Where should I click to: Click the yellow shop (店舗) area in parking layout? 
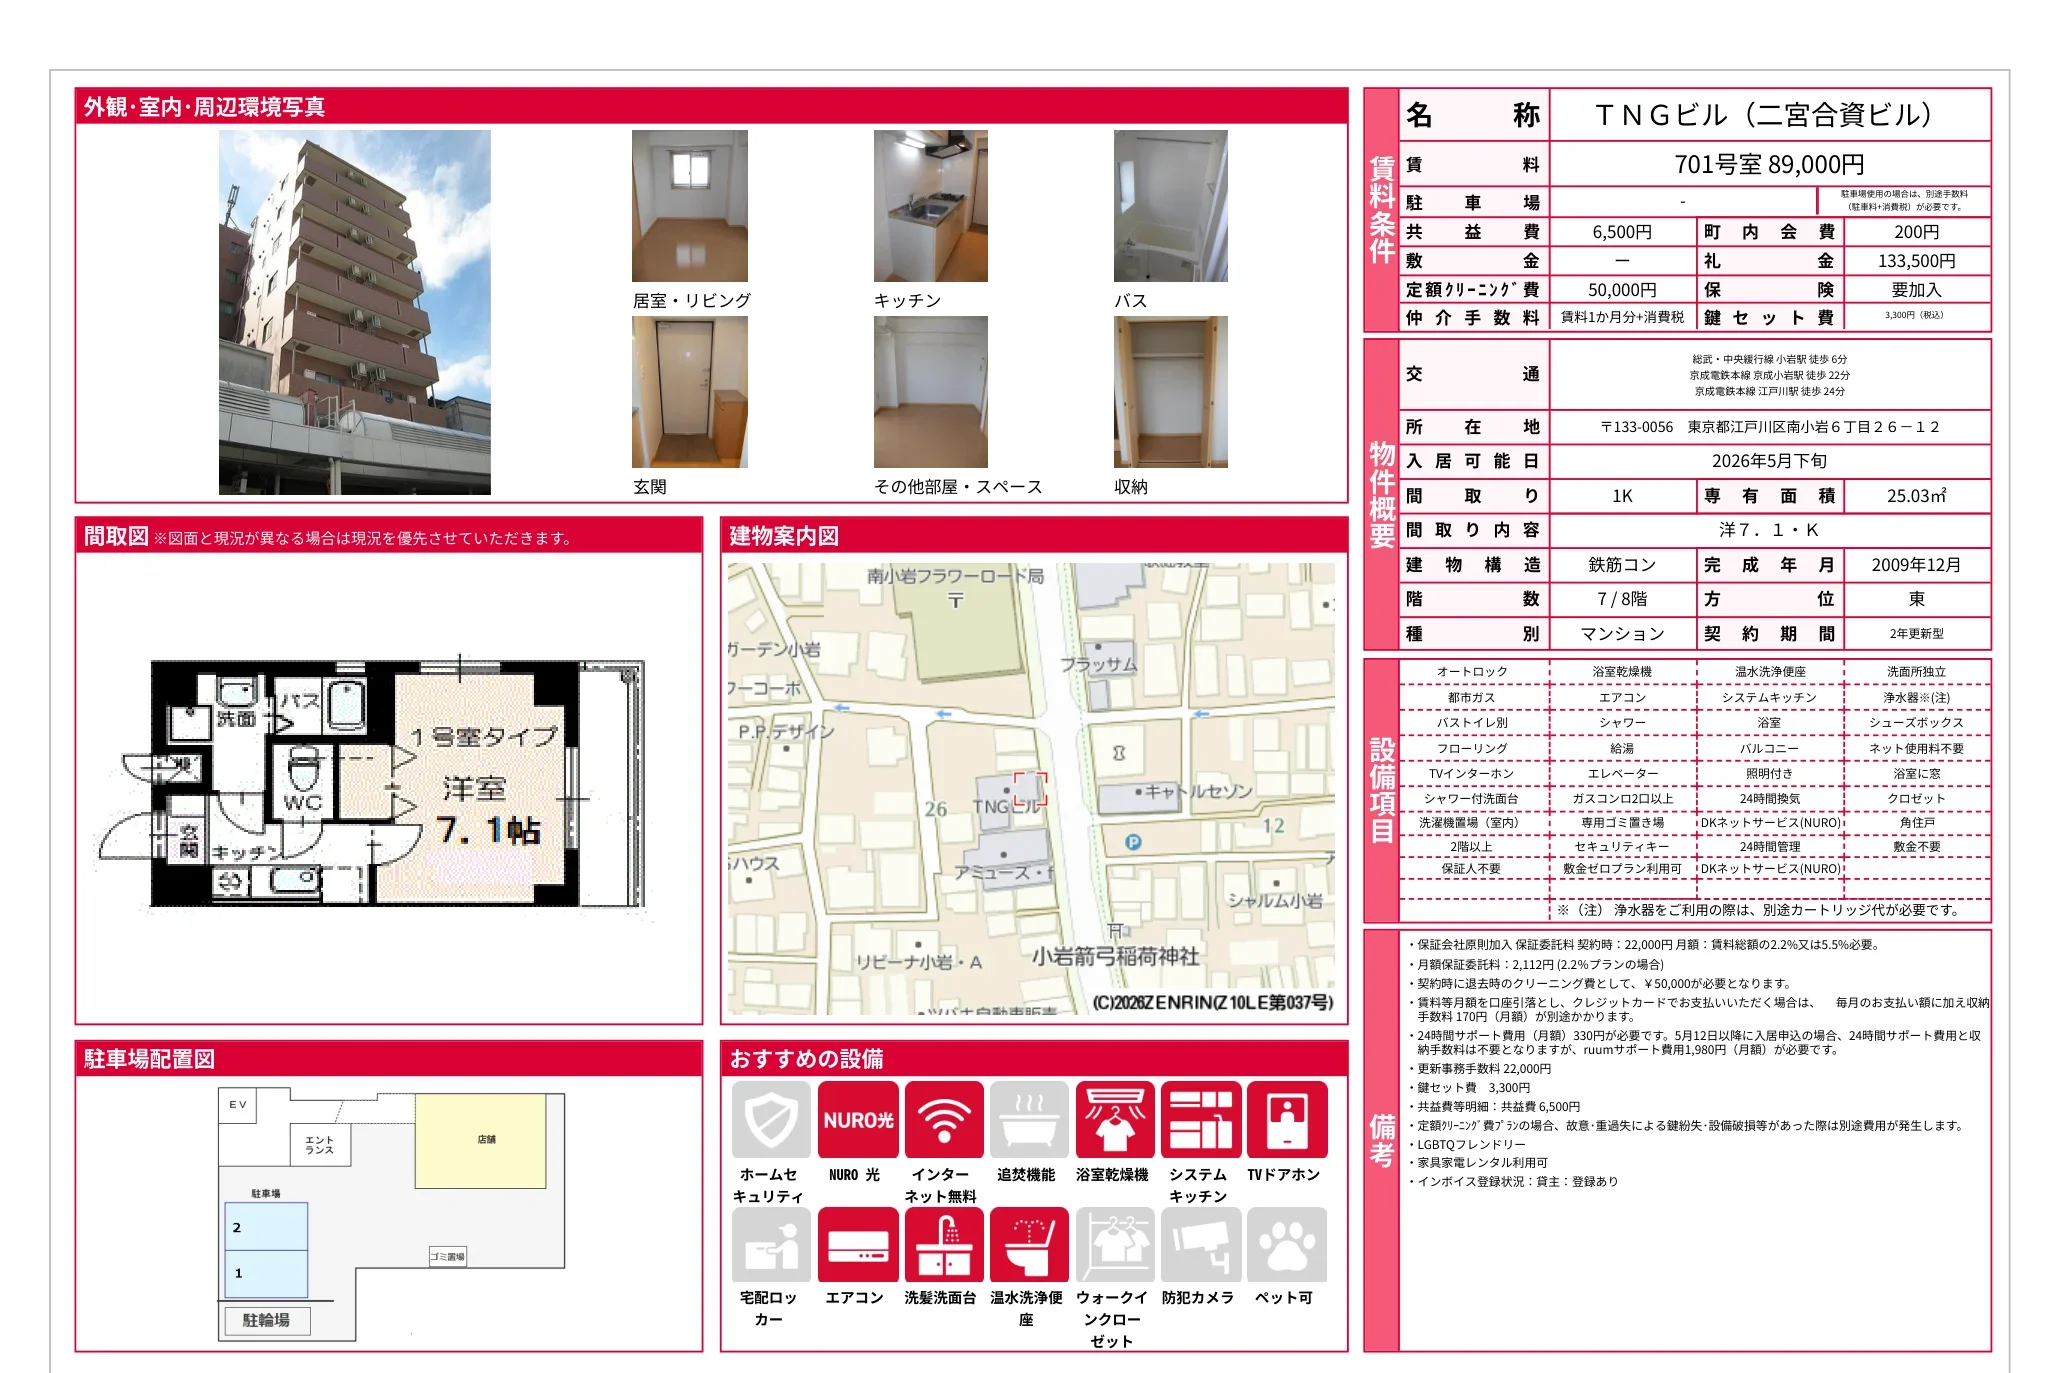(481, 1140)
